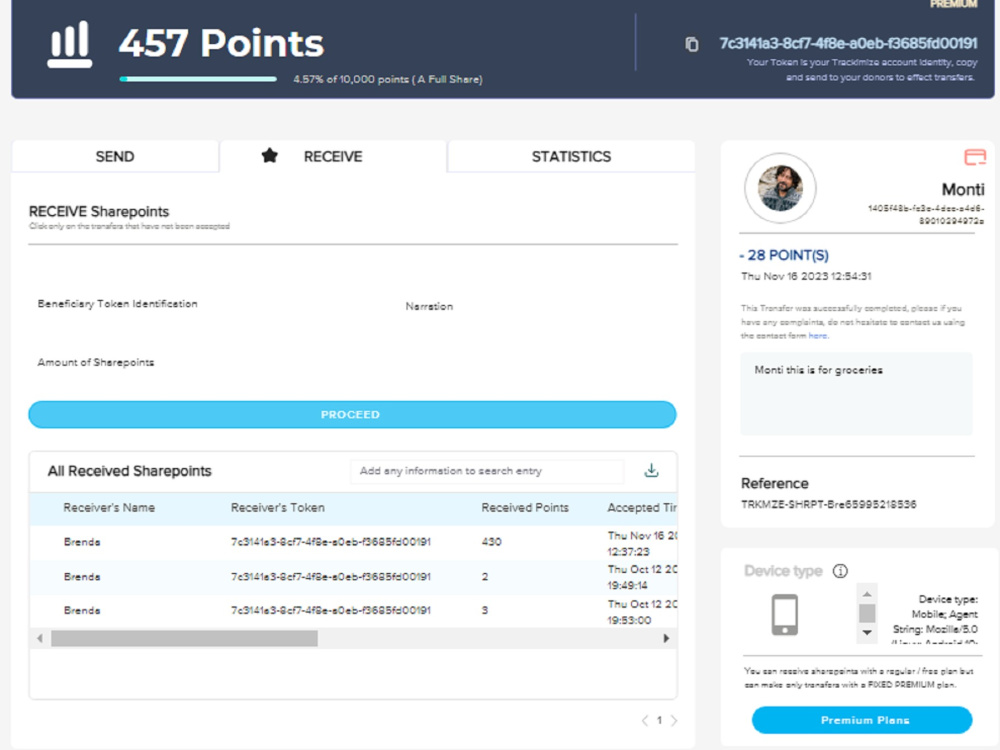Select the Brenda row with 3 points
Viewport: 1000px width, 750px height.
(x=353, y=611)
